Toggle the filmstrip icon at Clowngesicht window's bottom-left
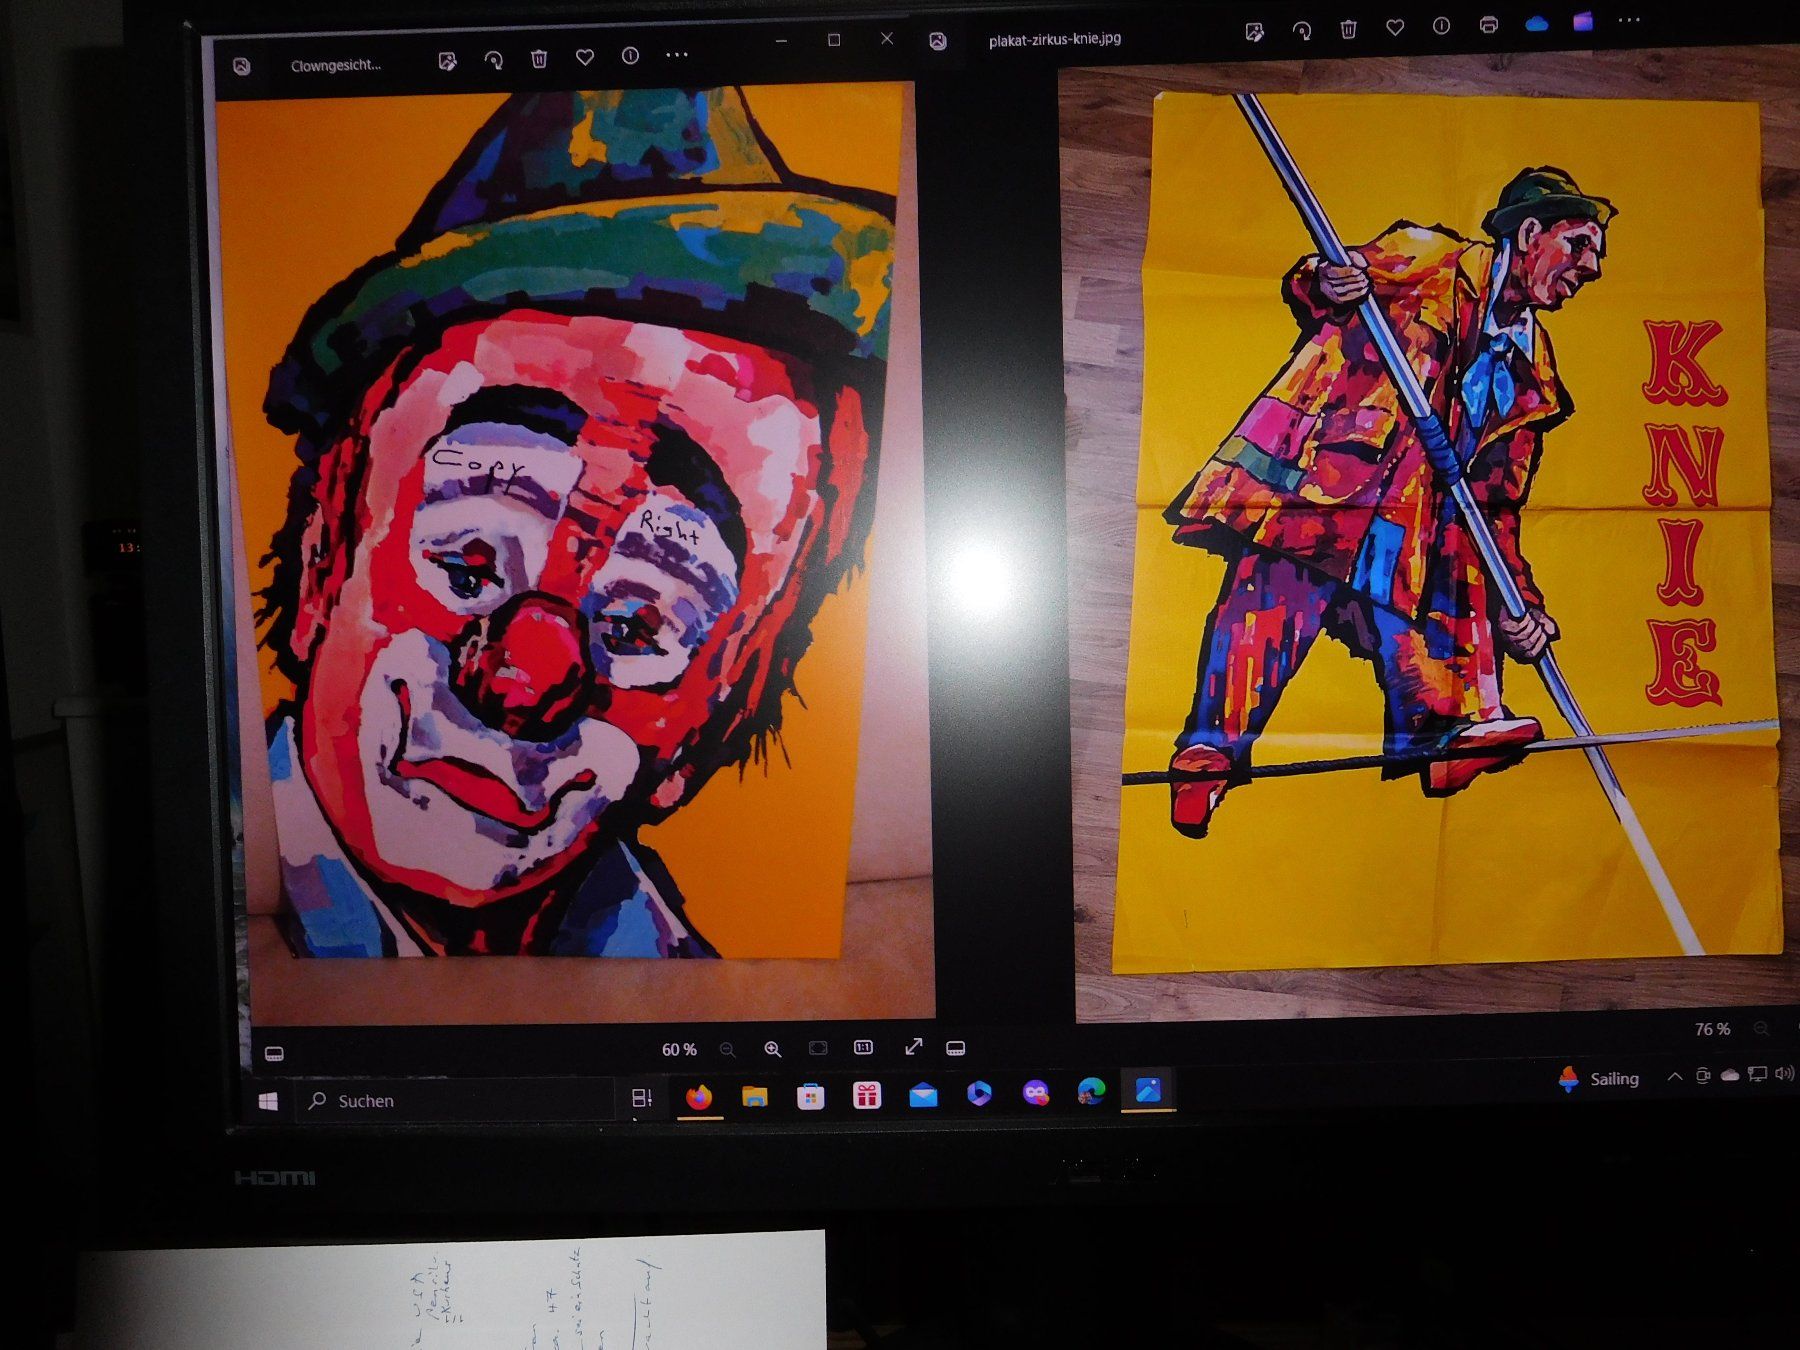 tap(274, 1054)
